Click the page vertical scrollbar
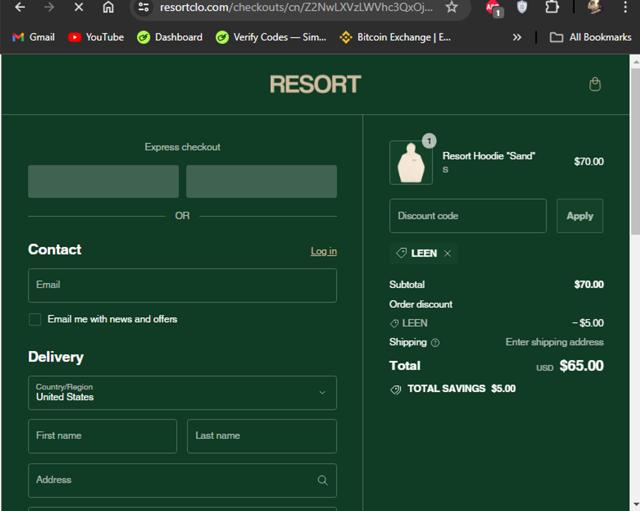Image resolution: width=640 pixels, height=511 pixels. tap(635, 151)
